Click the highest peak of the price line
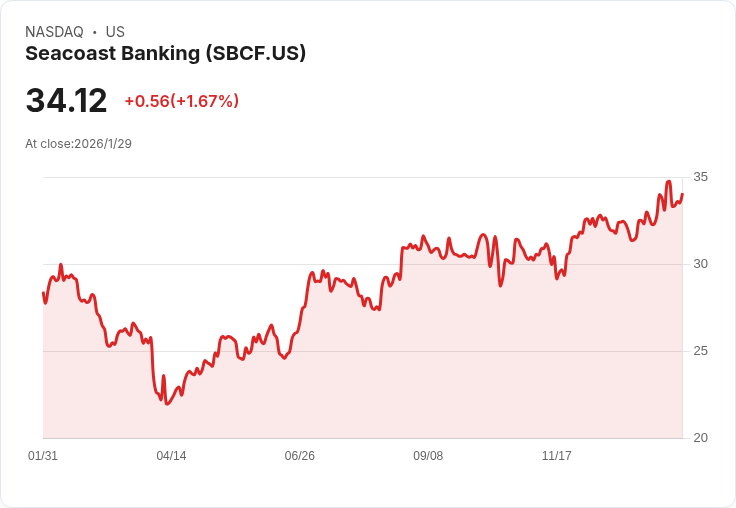The width and height of the screenshot is (736, 508). tap(668, 182)
